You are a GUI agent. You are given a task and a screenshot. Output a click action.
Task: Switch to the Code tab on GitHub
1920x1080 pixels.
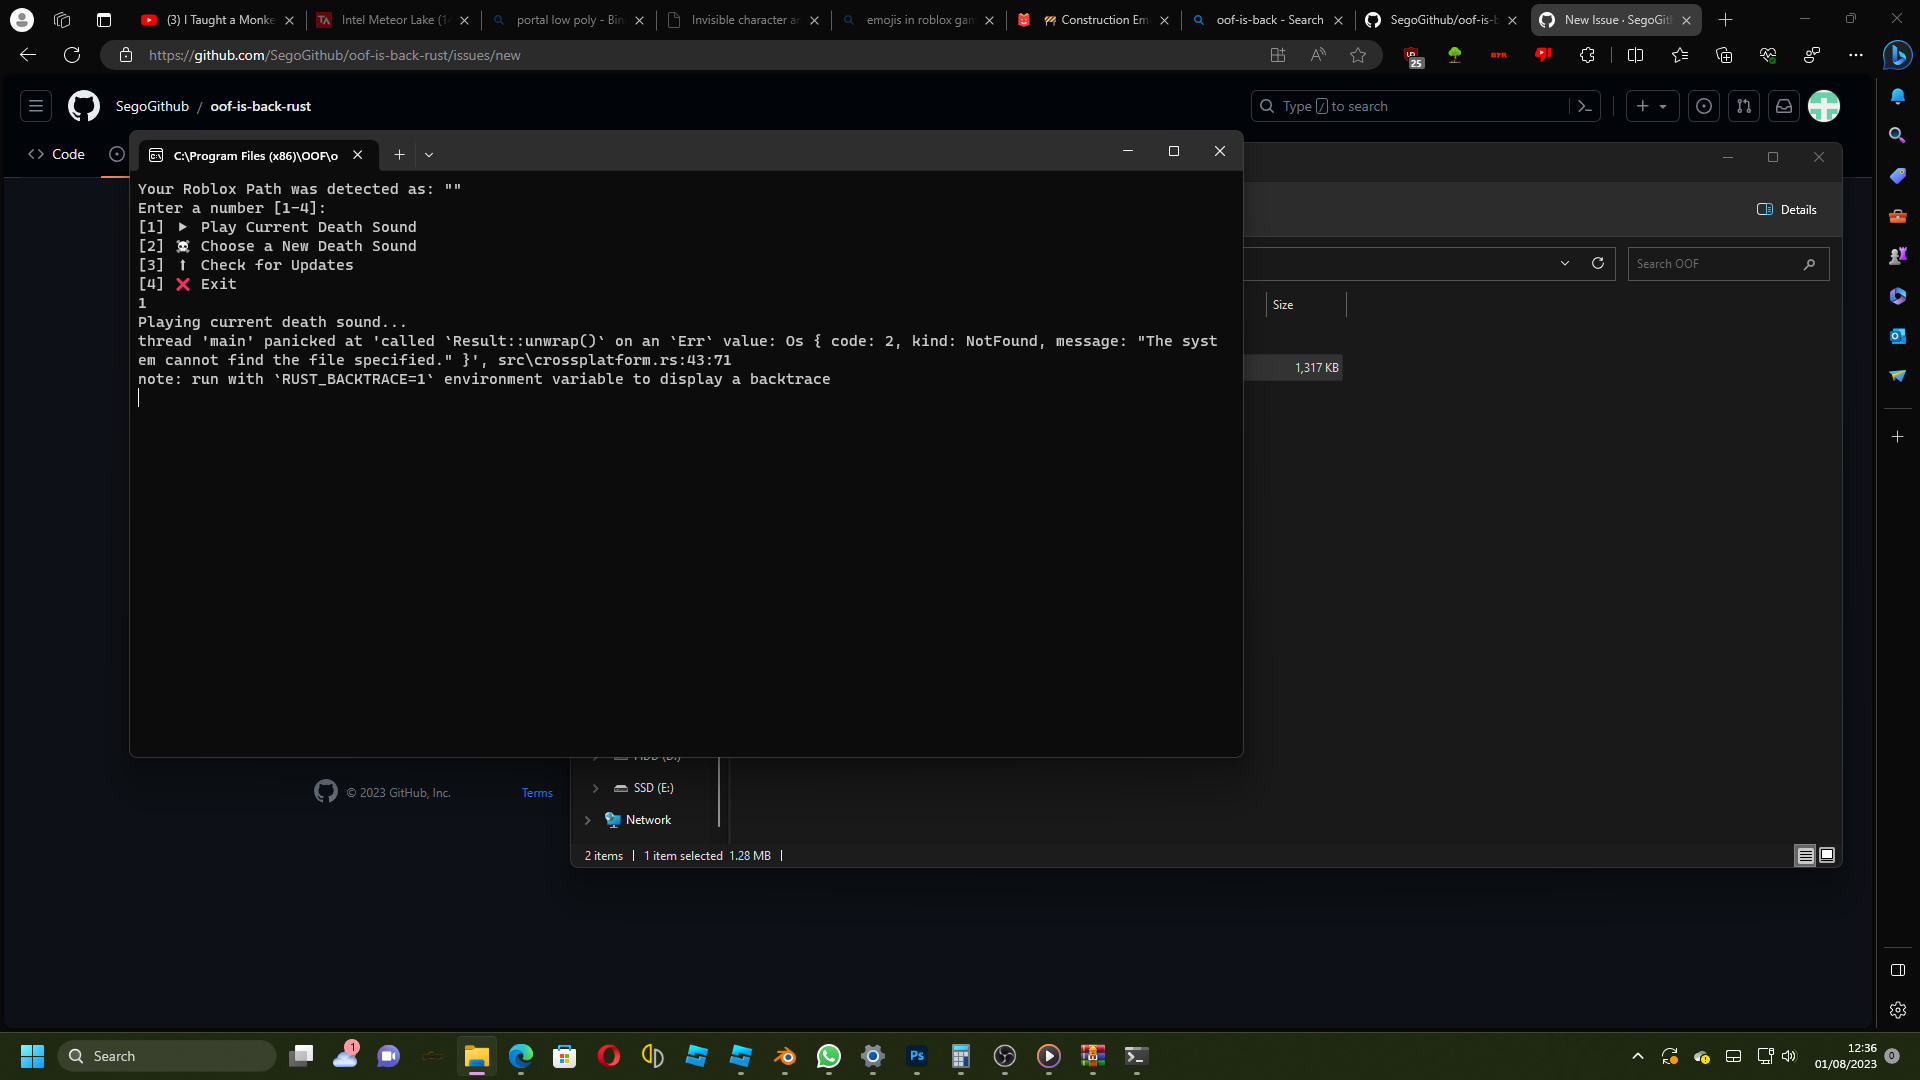pos(56,154)
